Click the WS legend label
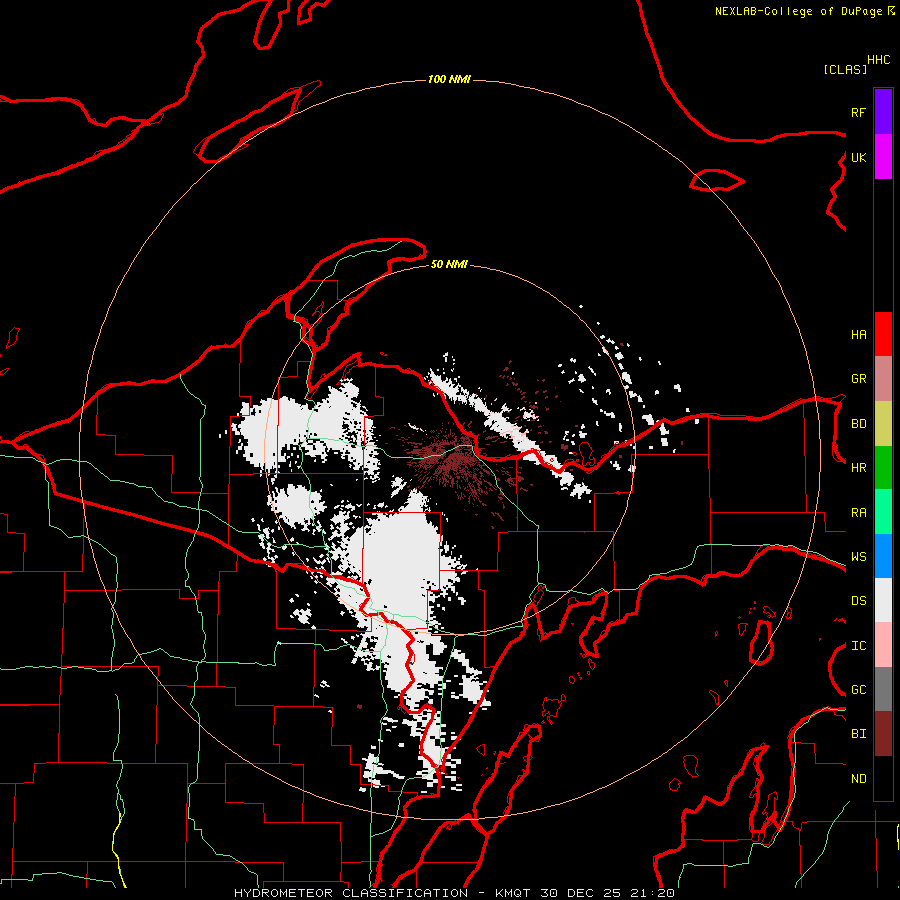The width and height of the screenshot is (900, 900). click(858, 556)
